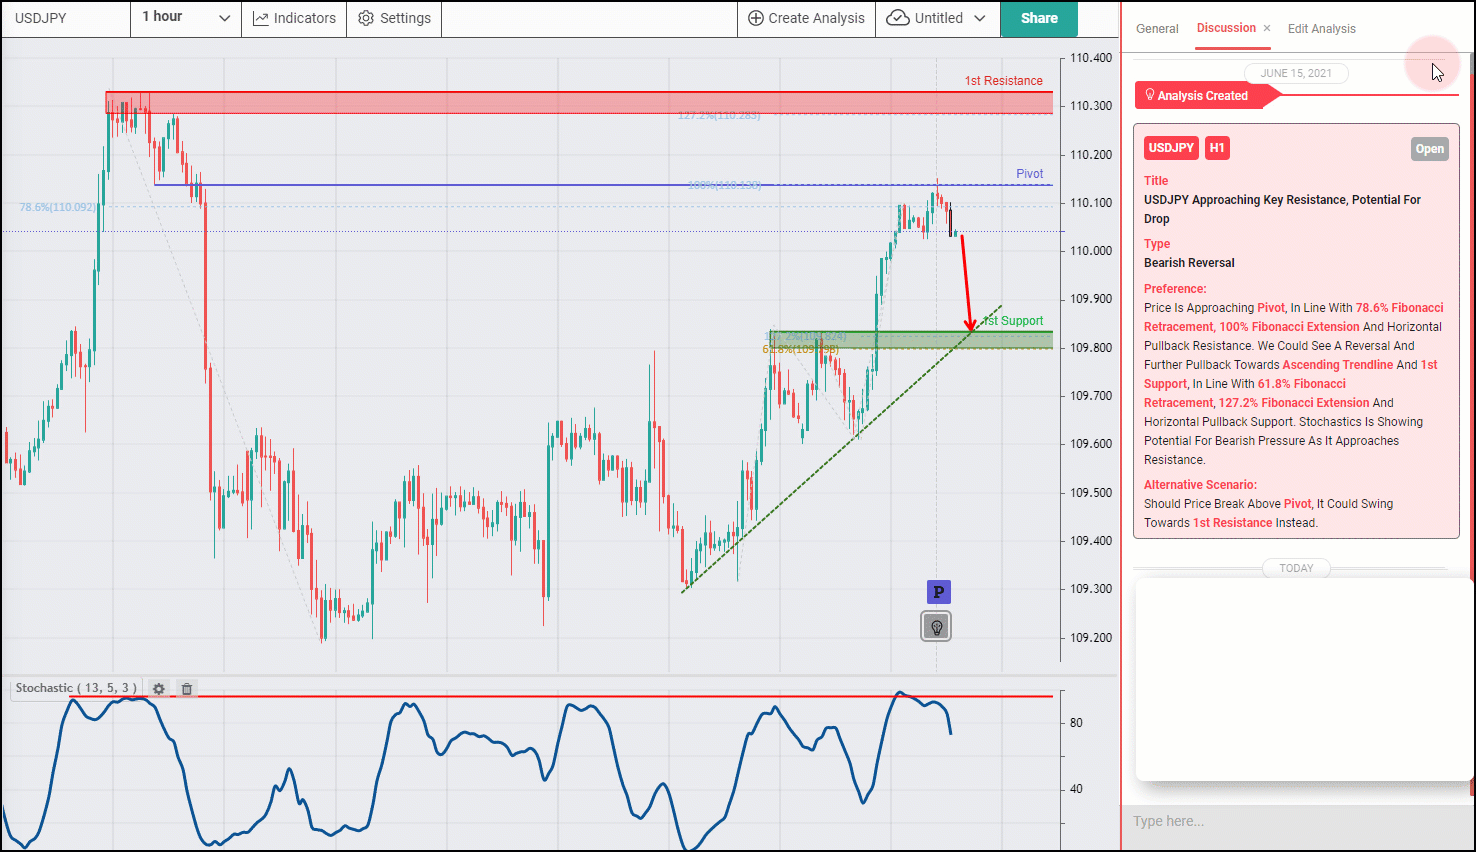Click the TODAY date separator

pos(1297,568)
